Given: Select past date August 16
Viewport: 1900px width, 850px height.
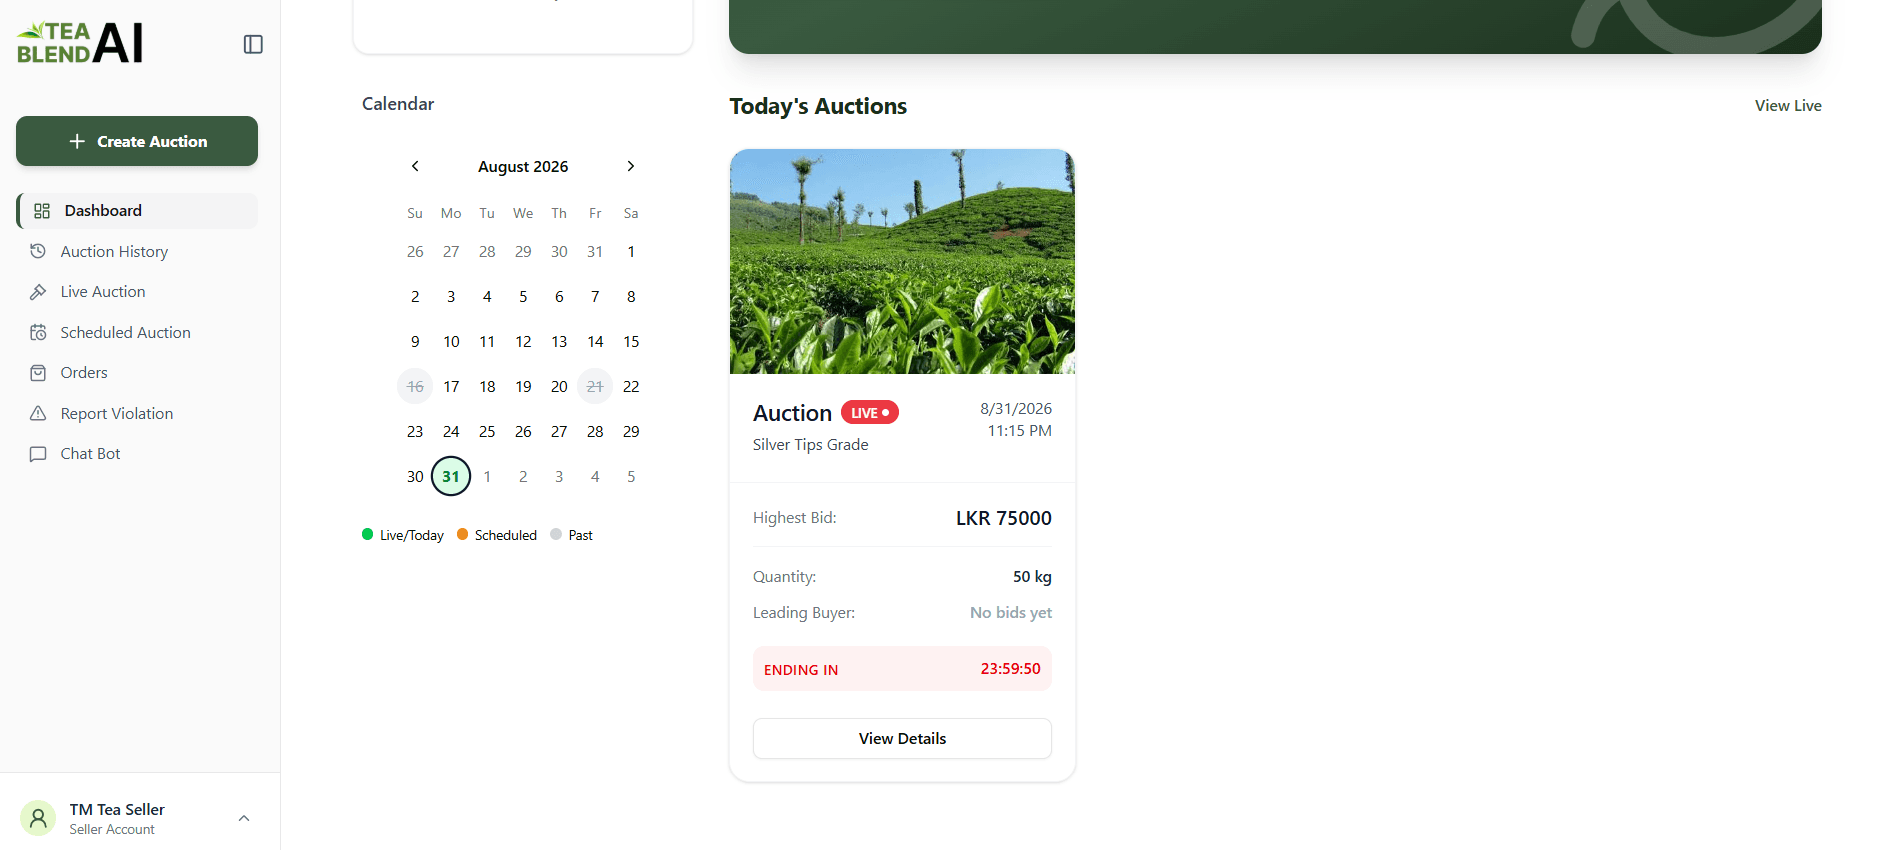Looking at the screenshot, I should [x=415, y=386].
